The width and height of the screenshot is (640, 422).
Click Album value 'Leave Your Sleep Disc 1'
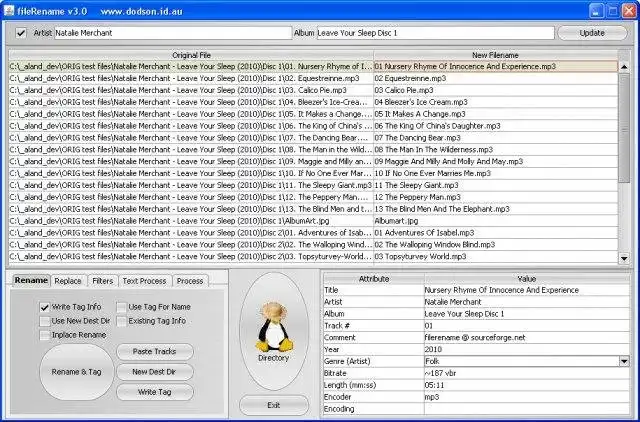pyautogui.click(x=527, y=314)
